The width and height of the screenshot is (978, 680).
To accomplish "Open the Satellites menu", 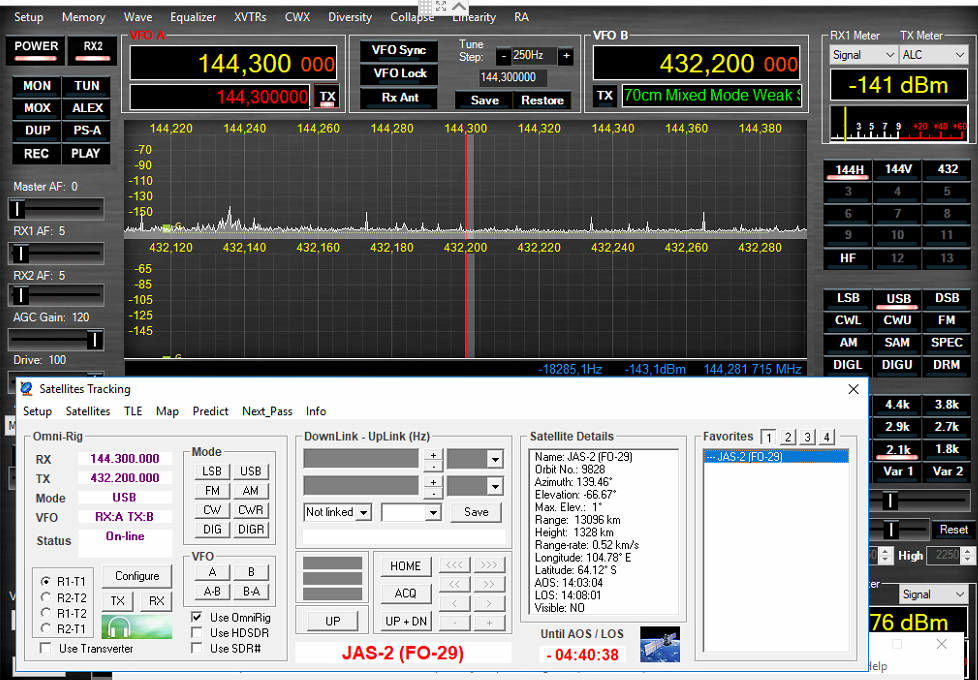I will [88, 411].
